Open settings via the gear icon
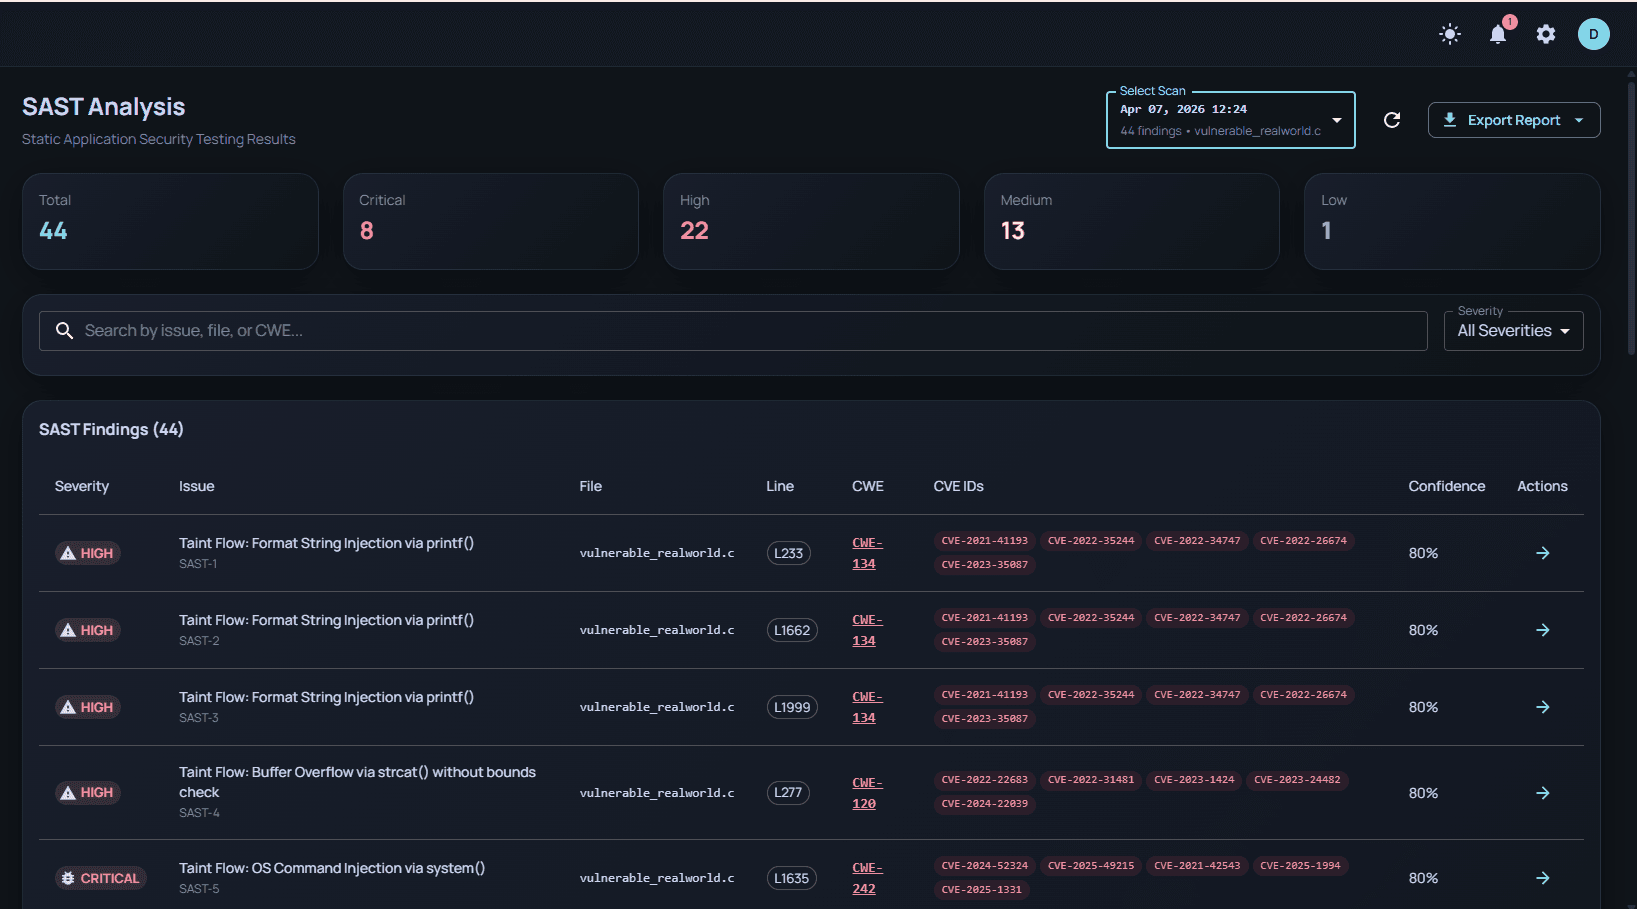The image size is (1637, 909). coord(1545,34)
